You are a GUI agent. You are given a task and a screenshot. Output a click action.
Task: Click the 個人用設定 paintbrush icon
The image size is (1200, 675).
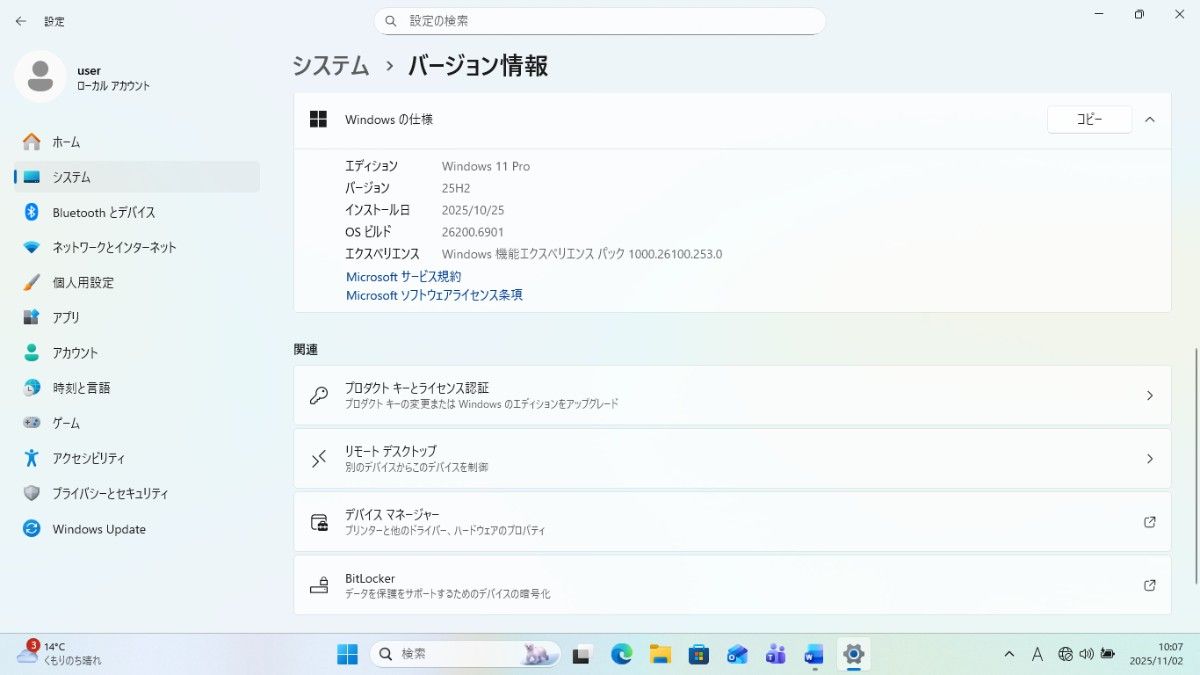click(x=32, y=282)
